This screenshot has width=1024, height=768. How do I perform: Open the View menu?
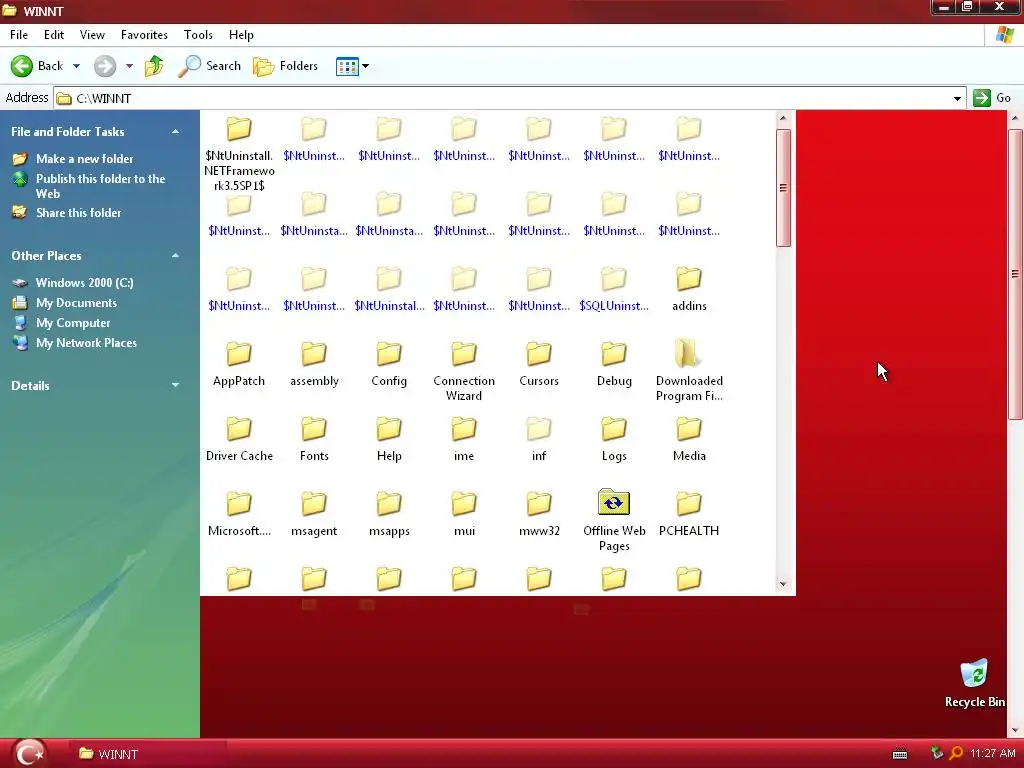pyautogui.click(x=92, y=35)
